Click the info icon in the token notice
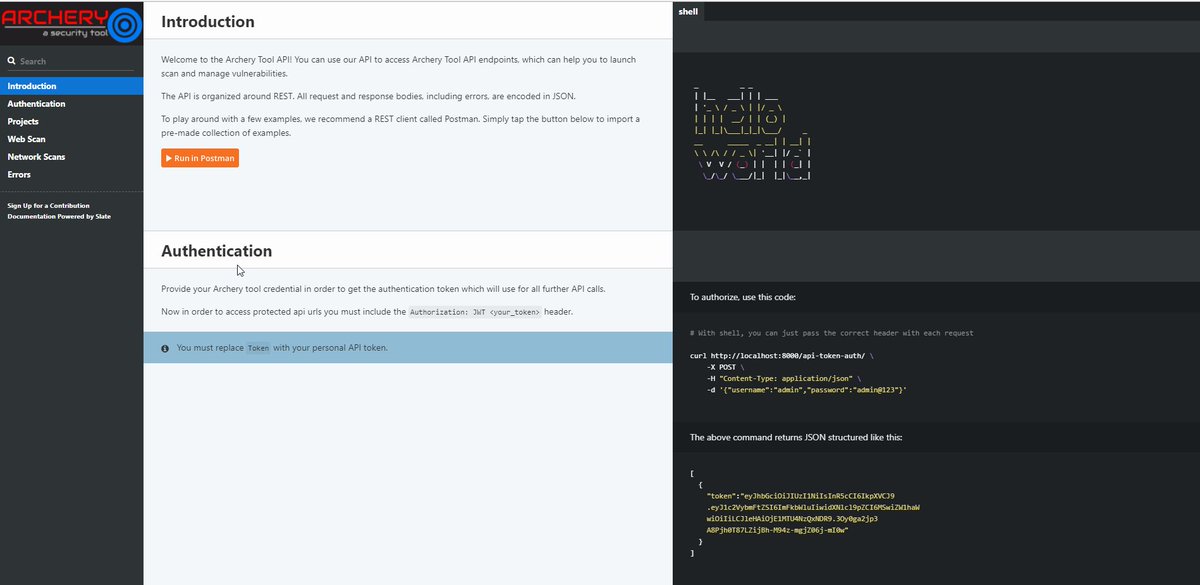 (x=166, y=347)
